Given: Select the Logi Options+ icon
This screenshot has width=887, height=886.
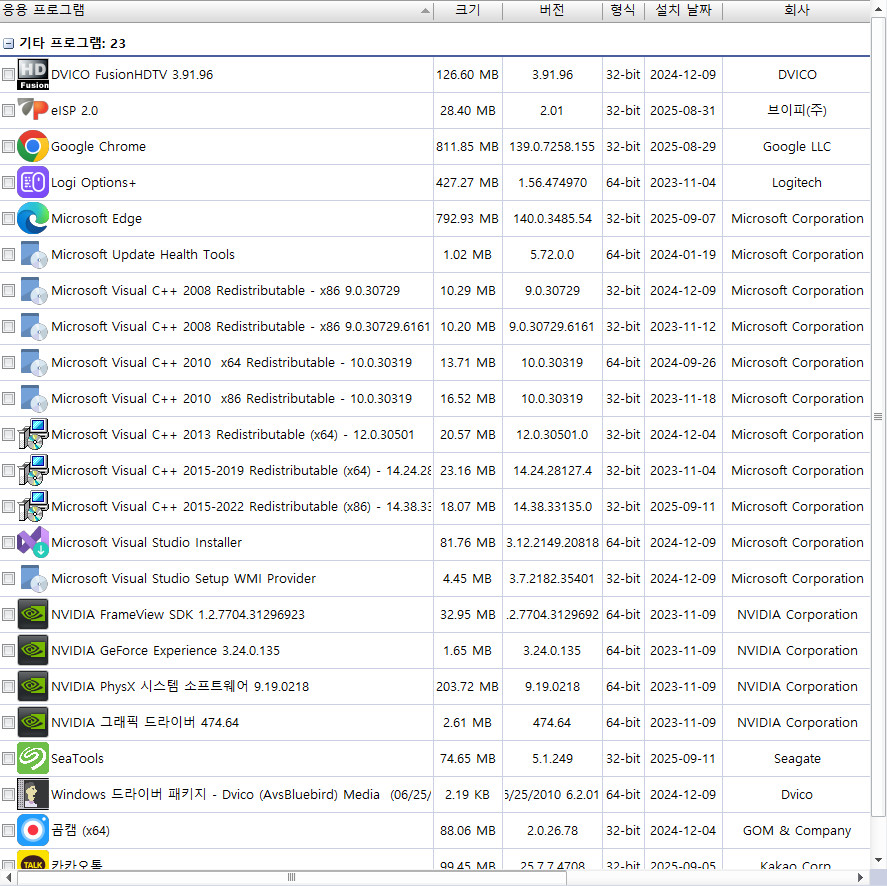Looking at the screenshot, I should click(x=33, y=182).
